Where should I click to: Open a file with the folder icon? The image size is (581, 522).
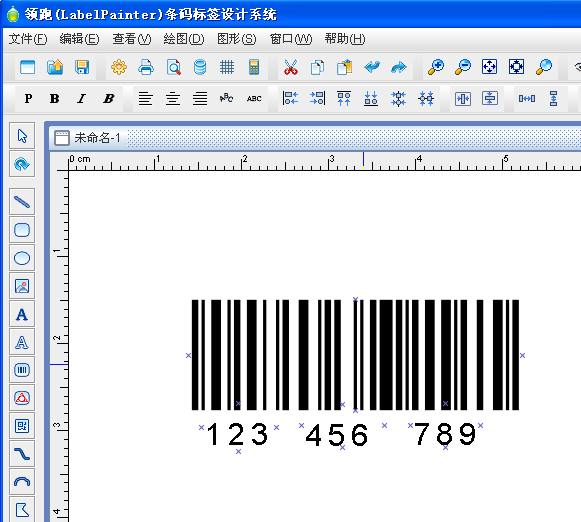tap(55, 67)
